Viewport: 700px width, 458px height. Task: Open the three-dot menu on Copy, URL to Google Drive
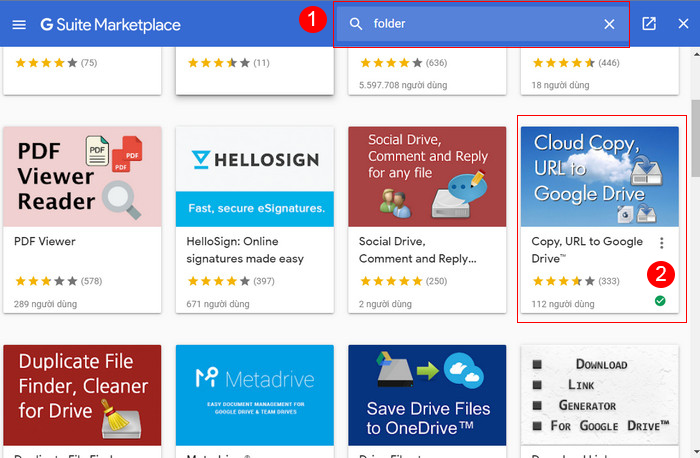662,243
